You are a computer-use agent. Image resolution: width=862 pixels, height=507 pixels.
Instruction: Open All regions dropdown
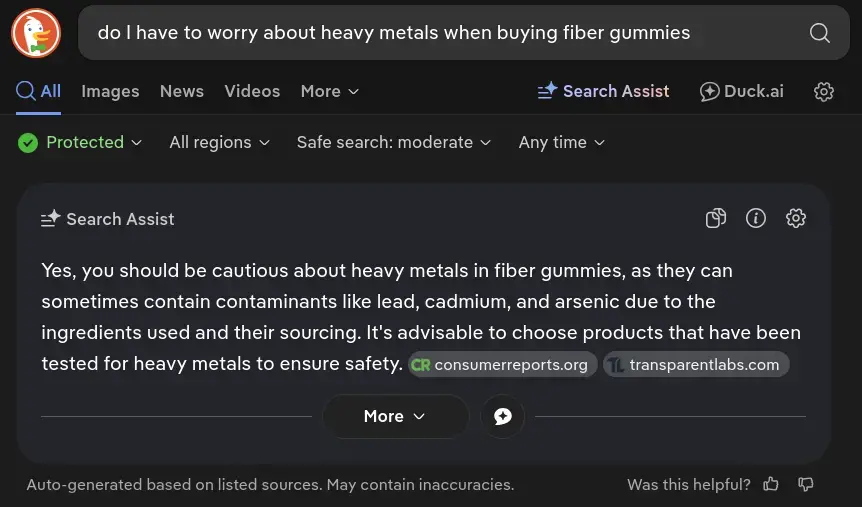[x=219, y=142]
